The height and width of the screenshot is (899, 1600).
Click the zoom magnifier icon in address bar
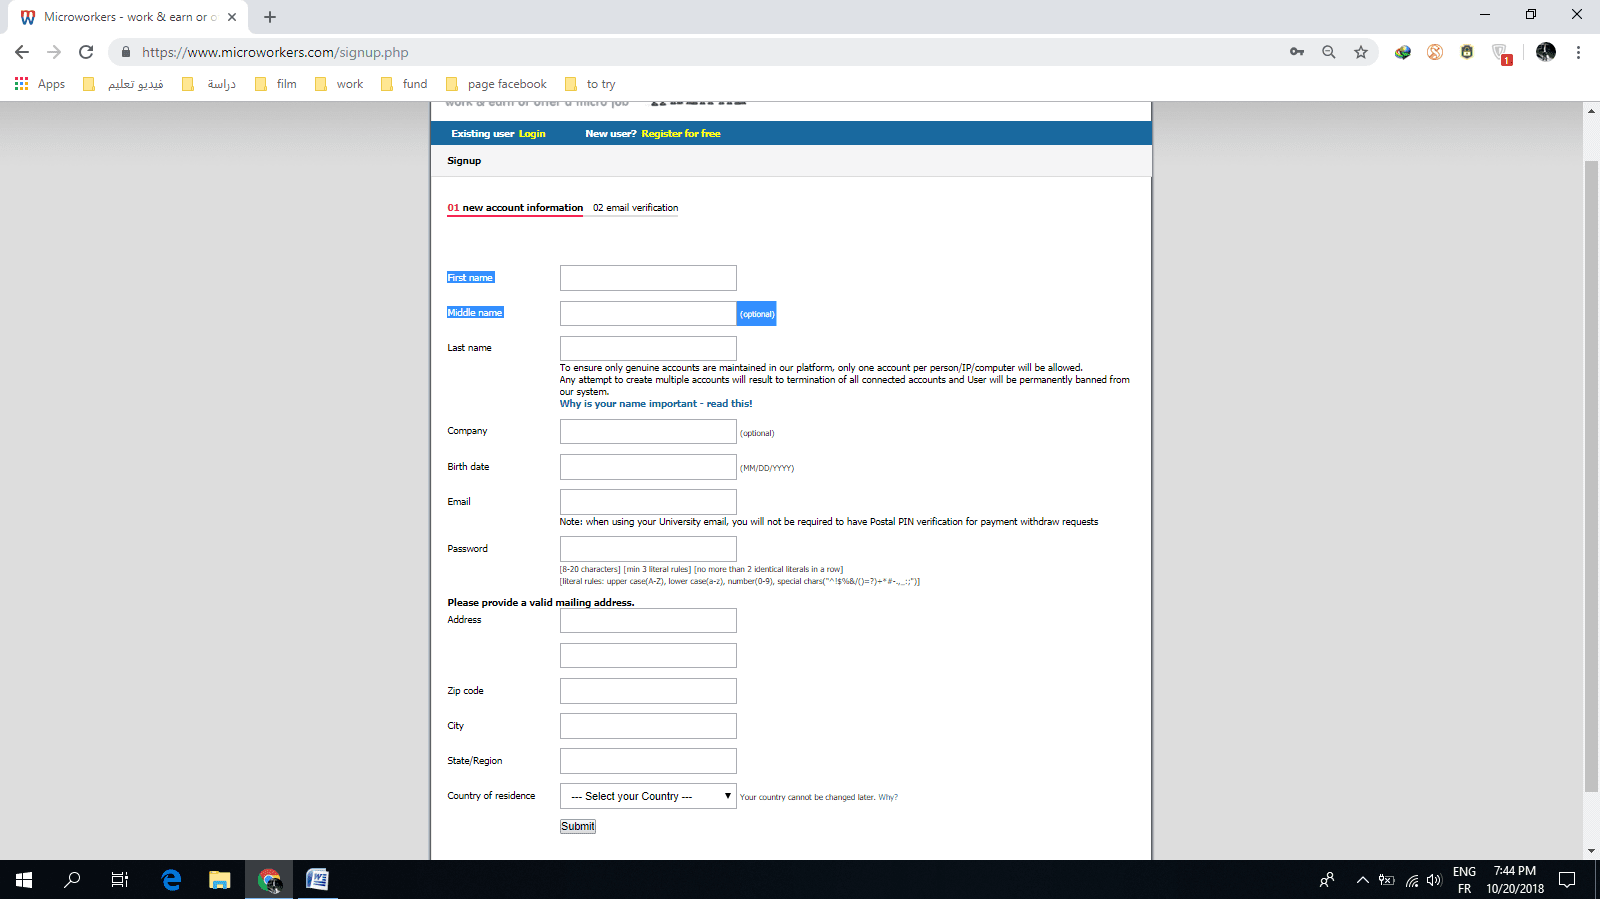point(1328,52)
